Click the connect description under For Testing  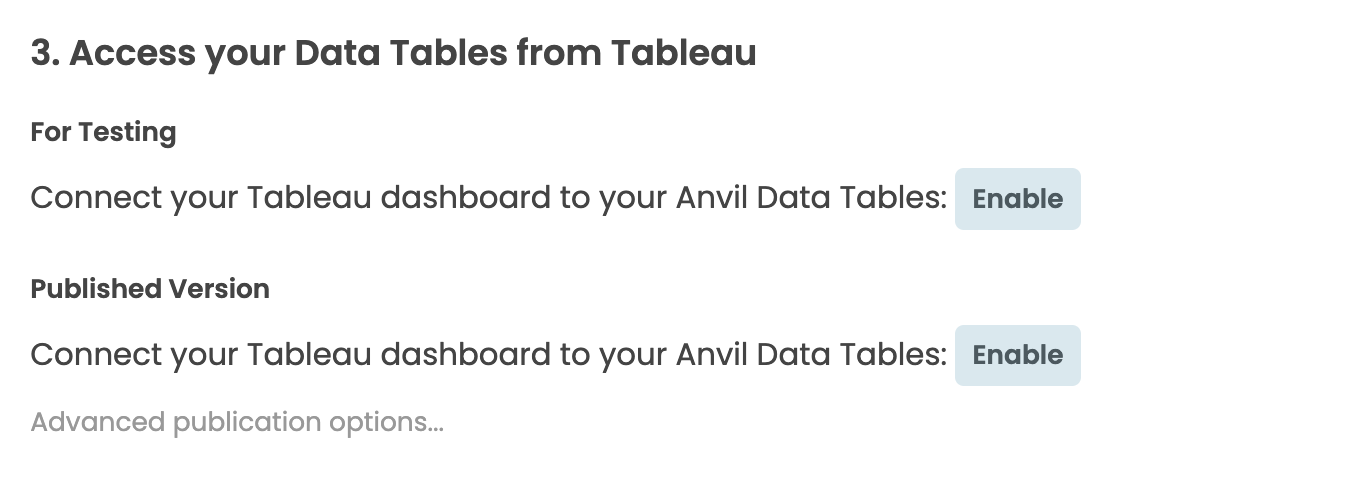[488, 198]
